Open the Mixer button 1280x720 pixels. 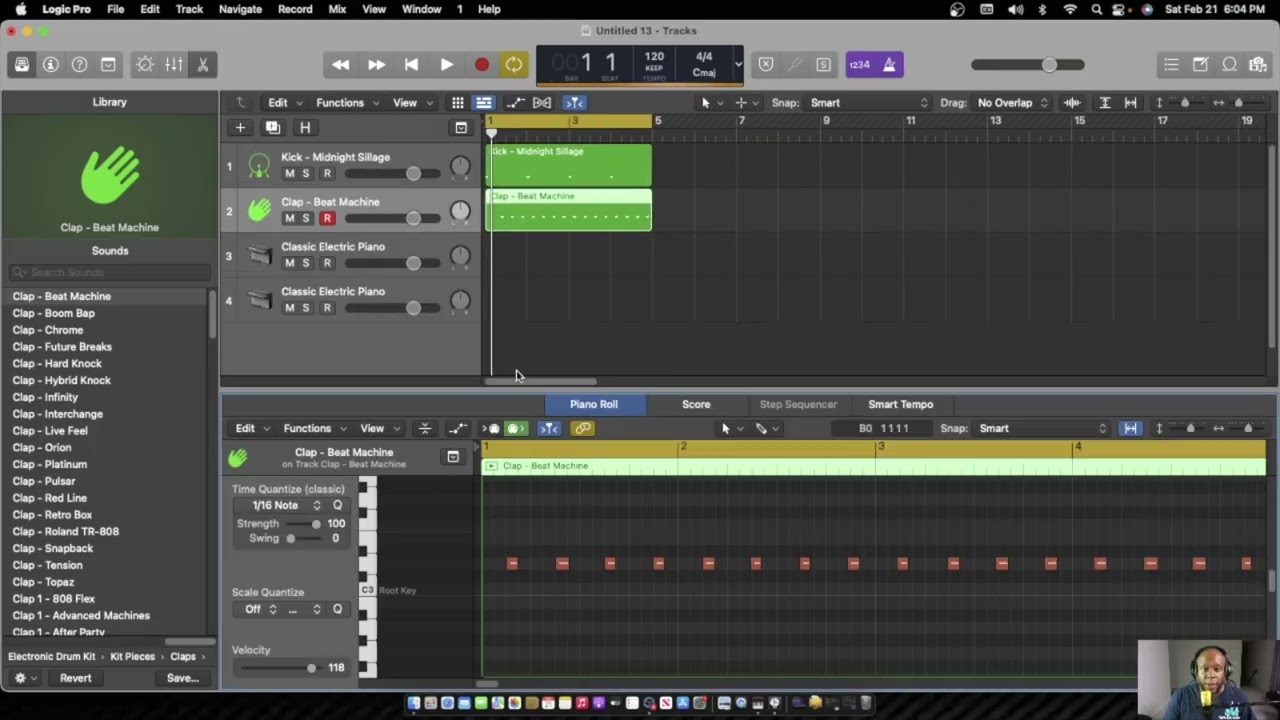pyautogui.click(x=174, y=65)
